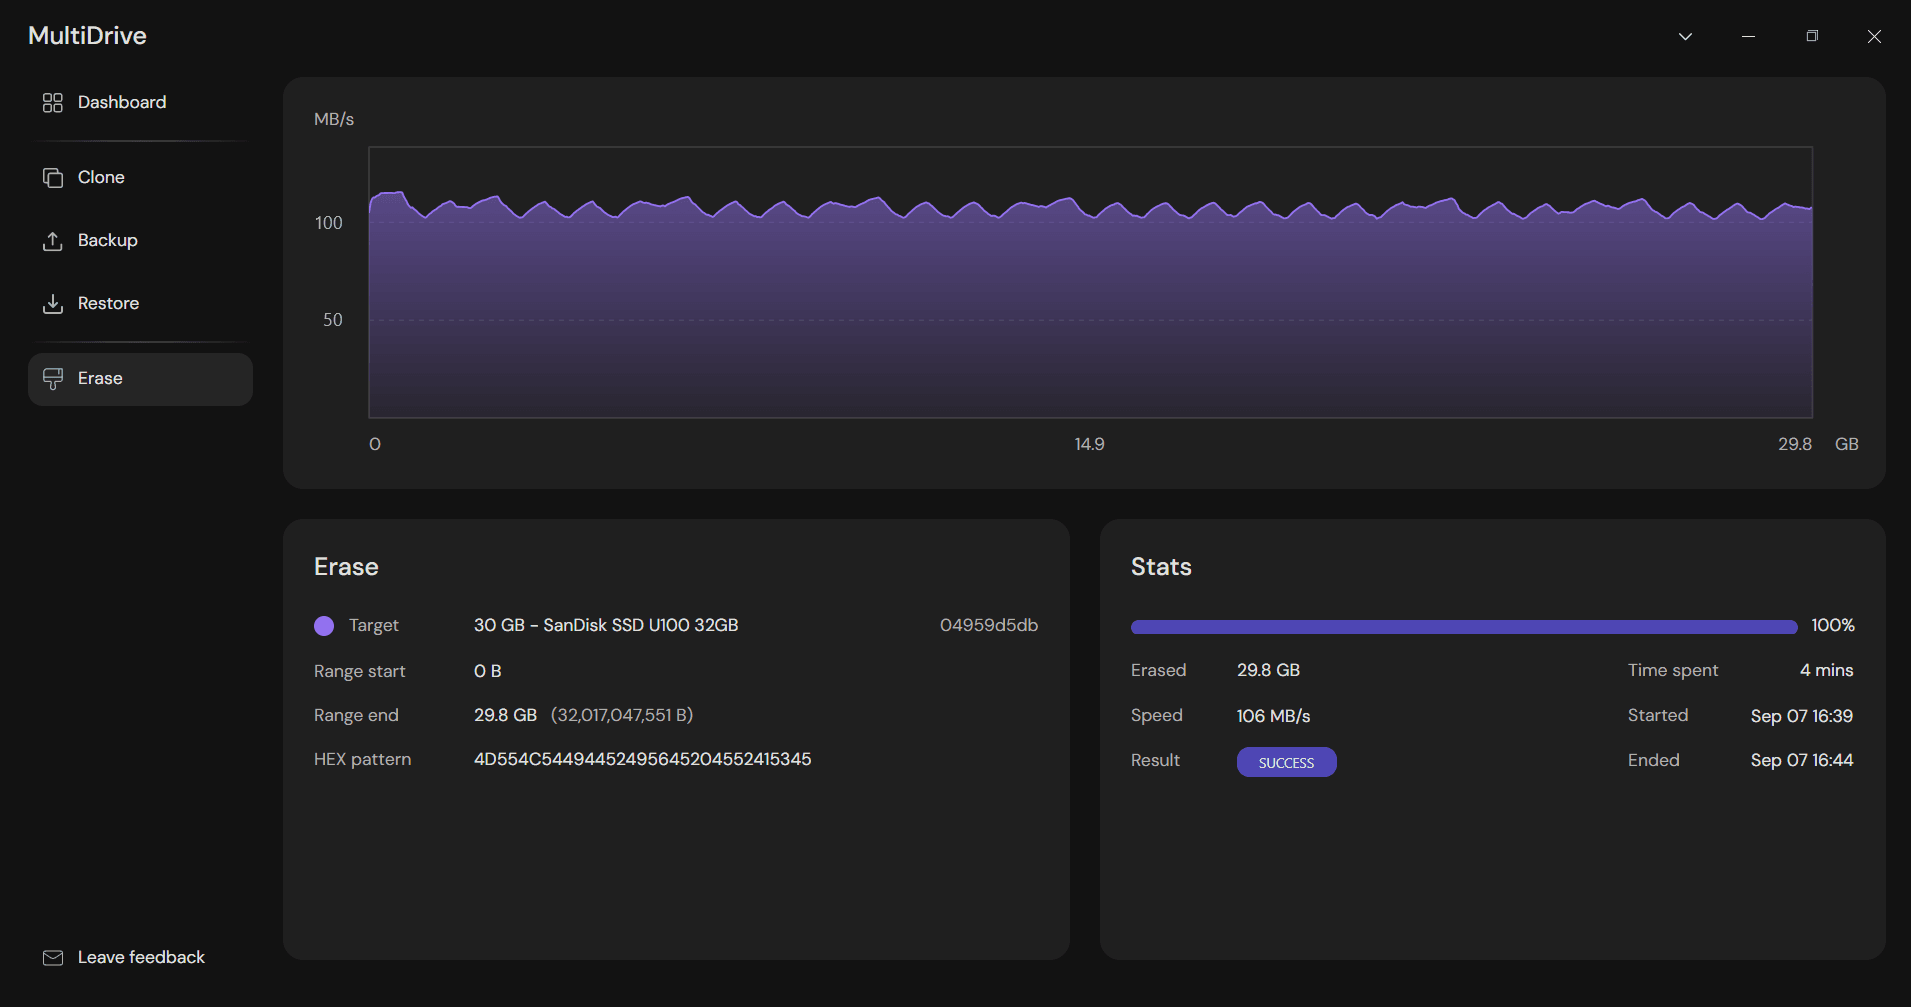
Task: Expand the title bar chevron dropdown
Action: tap(1685, 37)
